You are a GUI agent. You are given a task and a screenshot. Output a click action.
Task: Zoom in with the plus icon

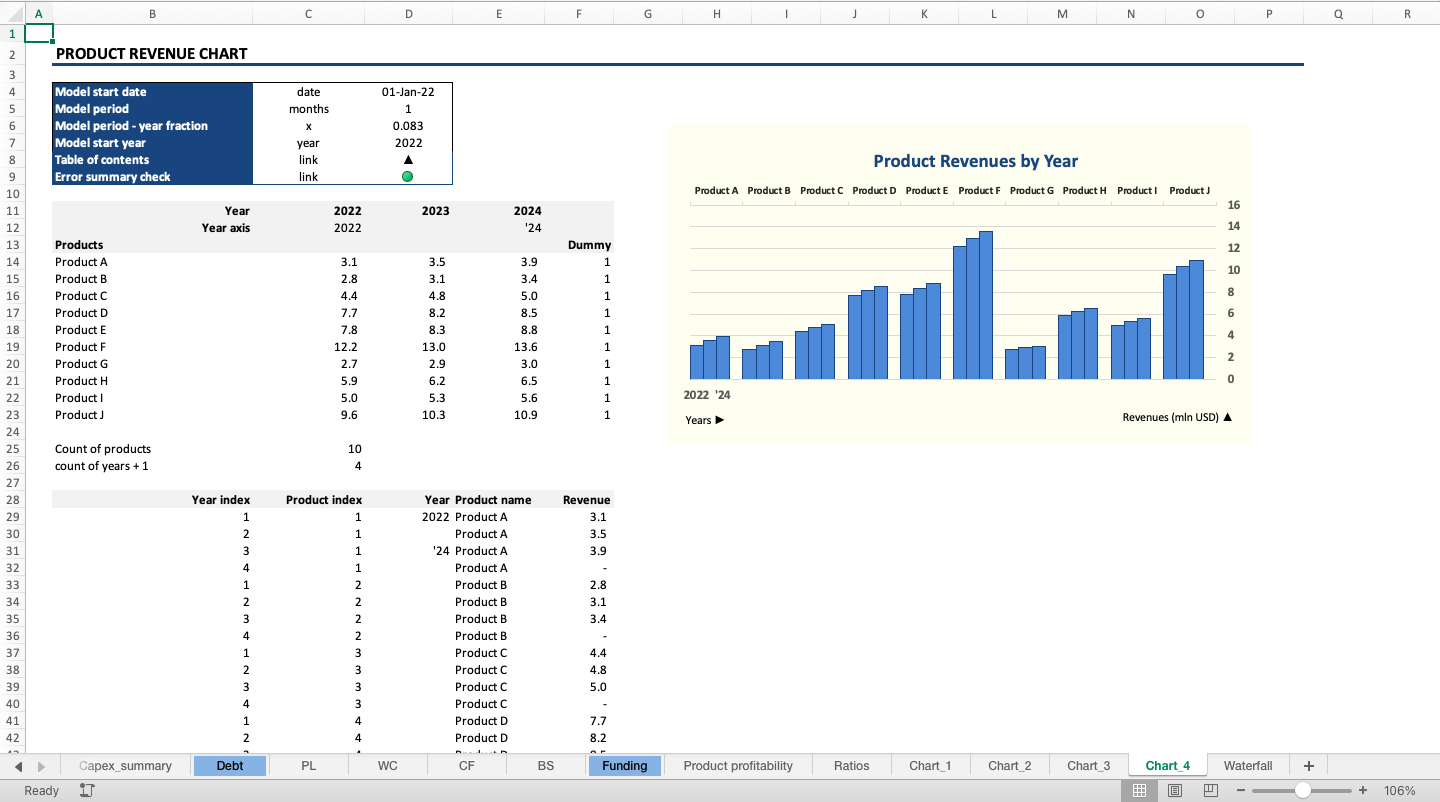[x=1363, y=790]
